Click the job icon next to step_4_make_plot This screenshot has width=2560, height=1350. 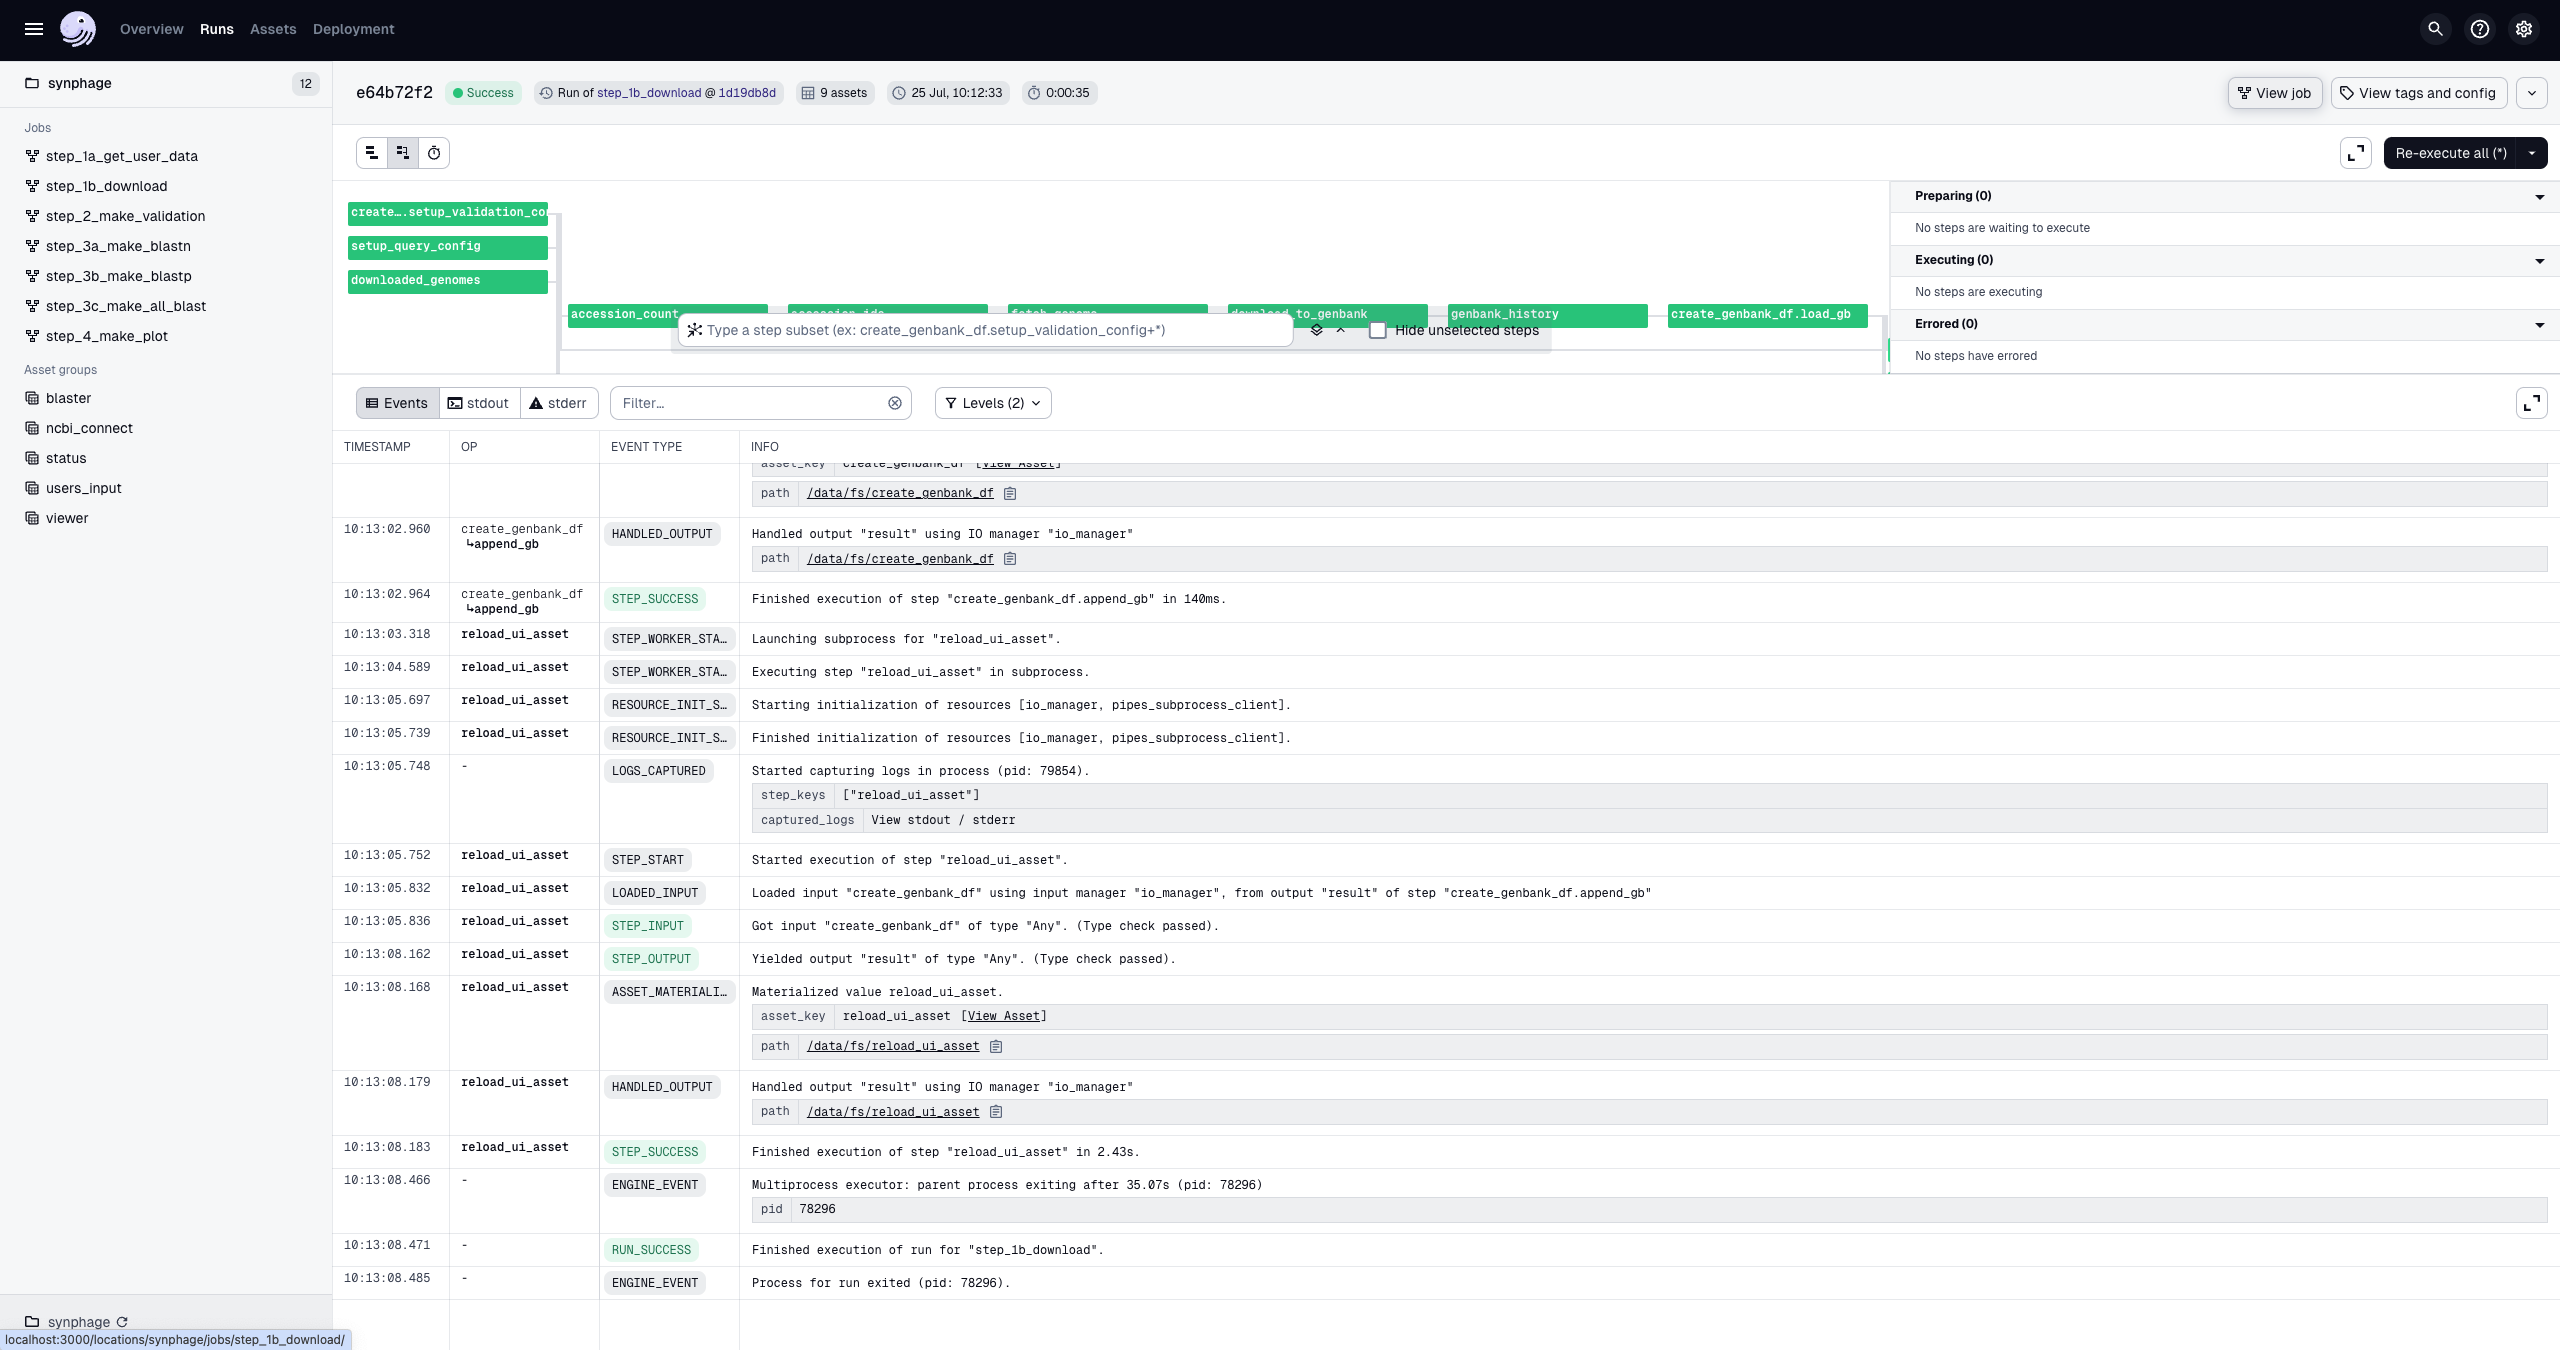click(x=32, y=336)
